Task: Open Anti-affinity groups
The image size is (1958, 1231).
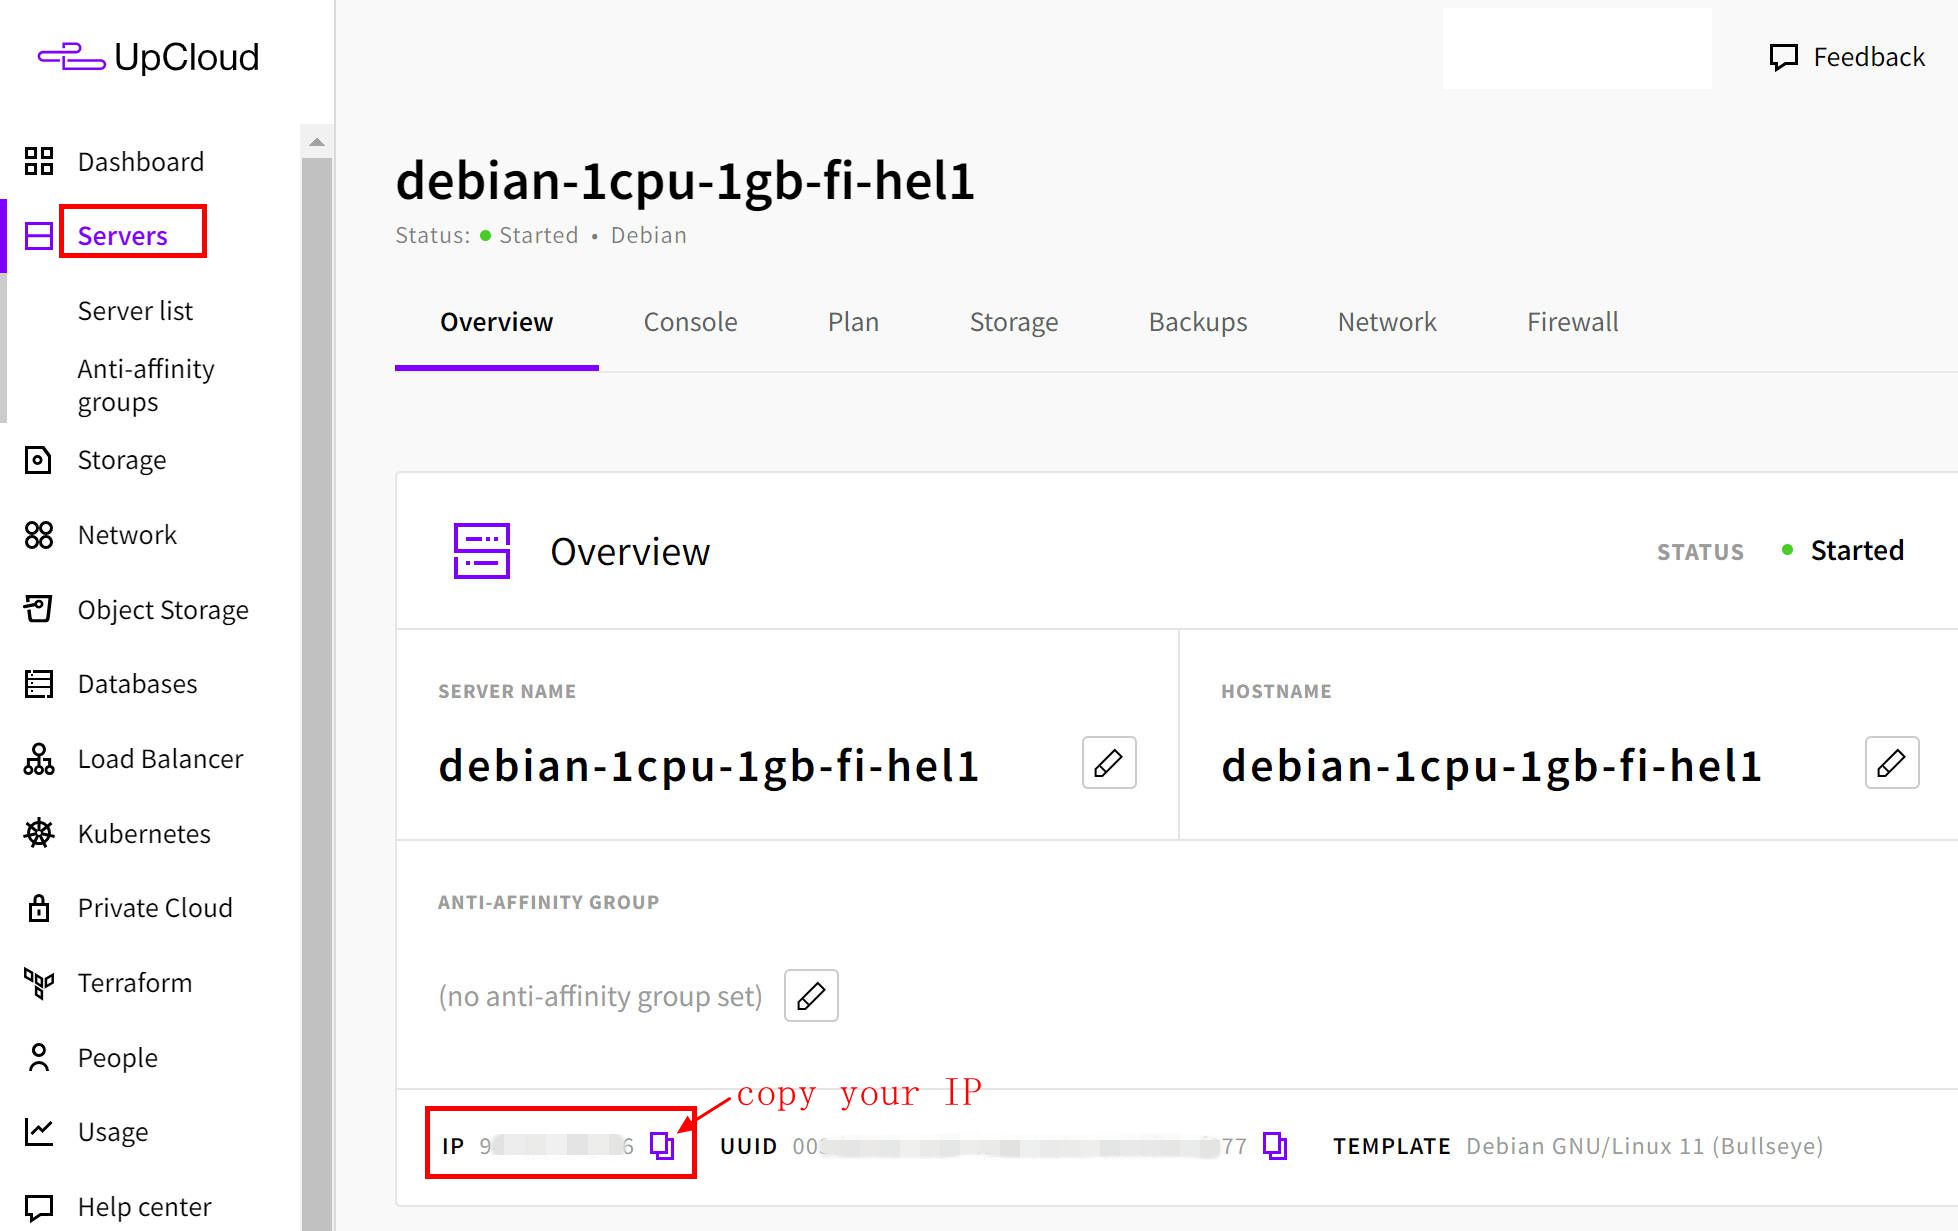Action: 146,385
